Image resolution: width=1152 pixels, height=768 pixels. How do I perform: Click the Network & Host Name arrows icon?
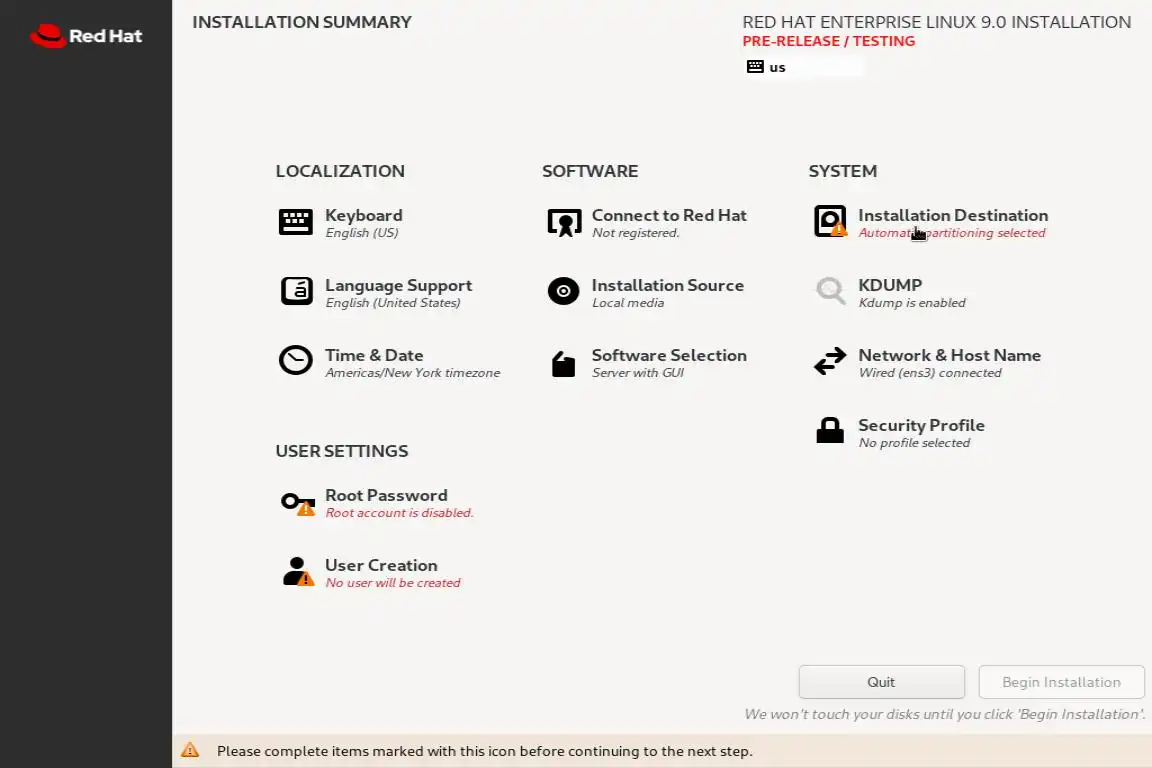[x=830, y=362]
